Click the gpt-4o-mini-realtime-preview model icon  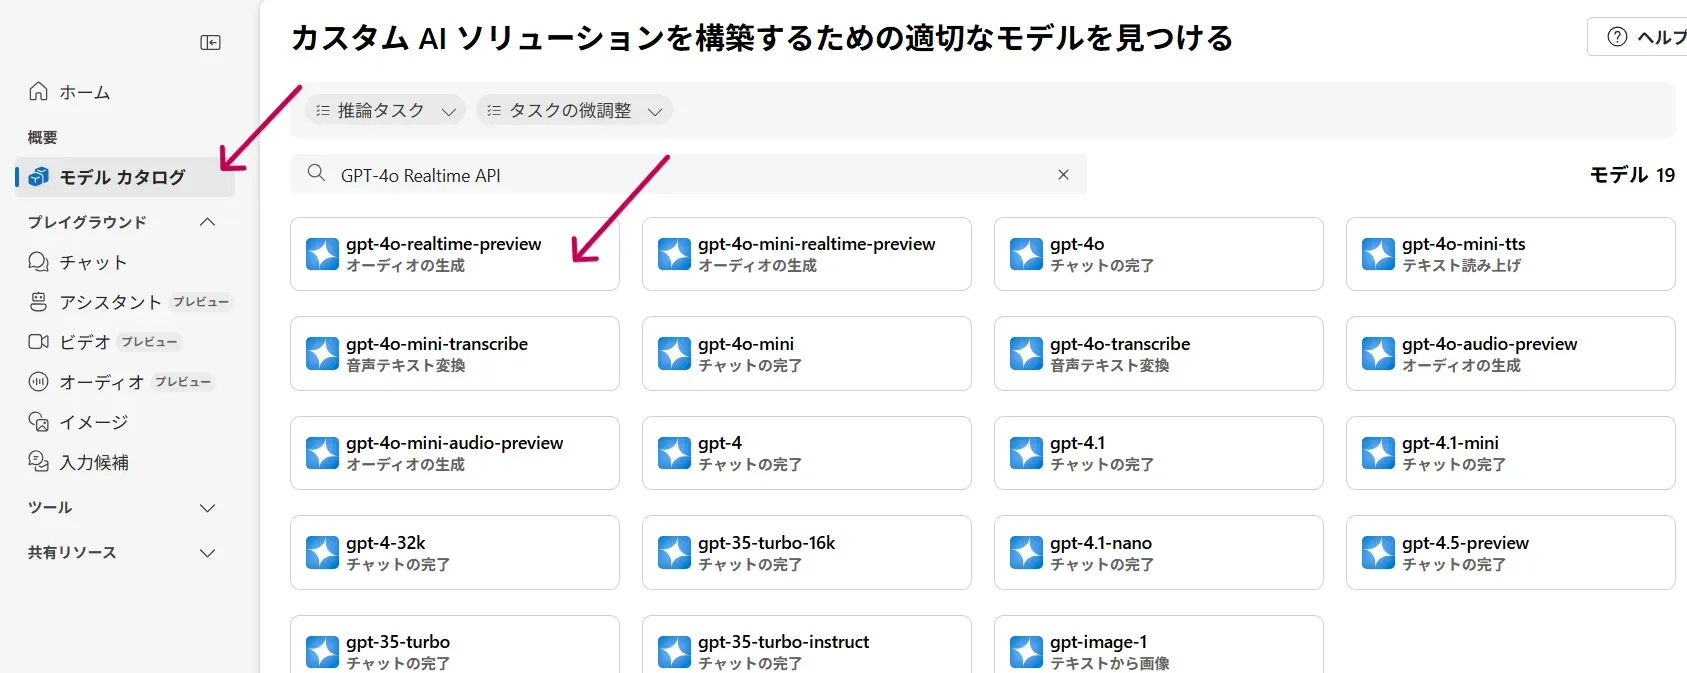pyautogui.click(x=674, y=254)
